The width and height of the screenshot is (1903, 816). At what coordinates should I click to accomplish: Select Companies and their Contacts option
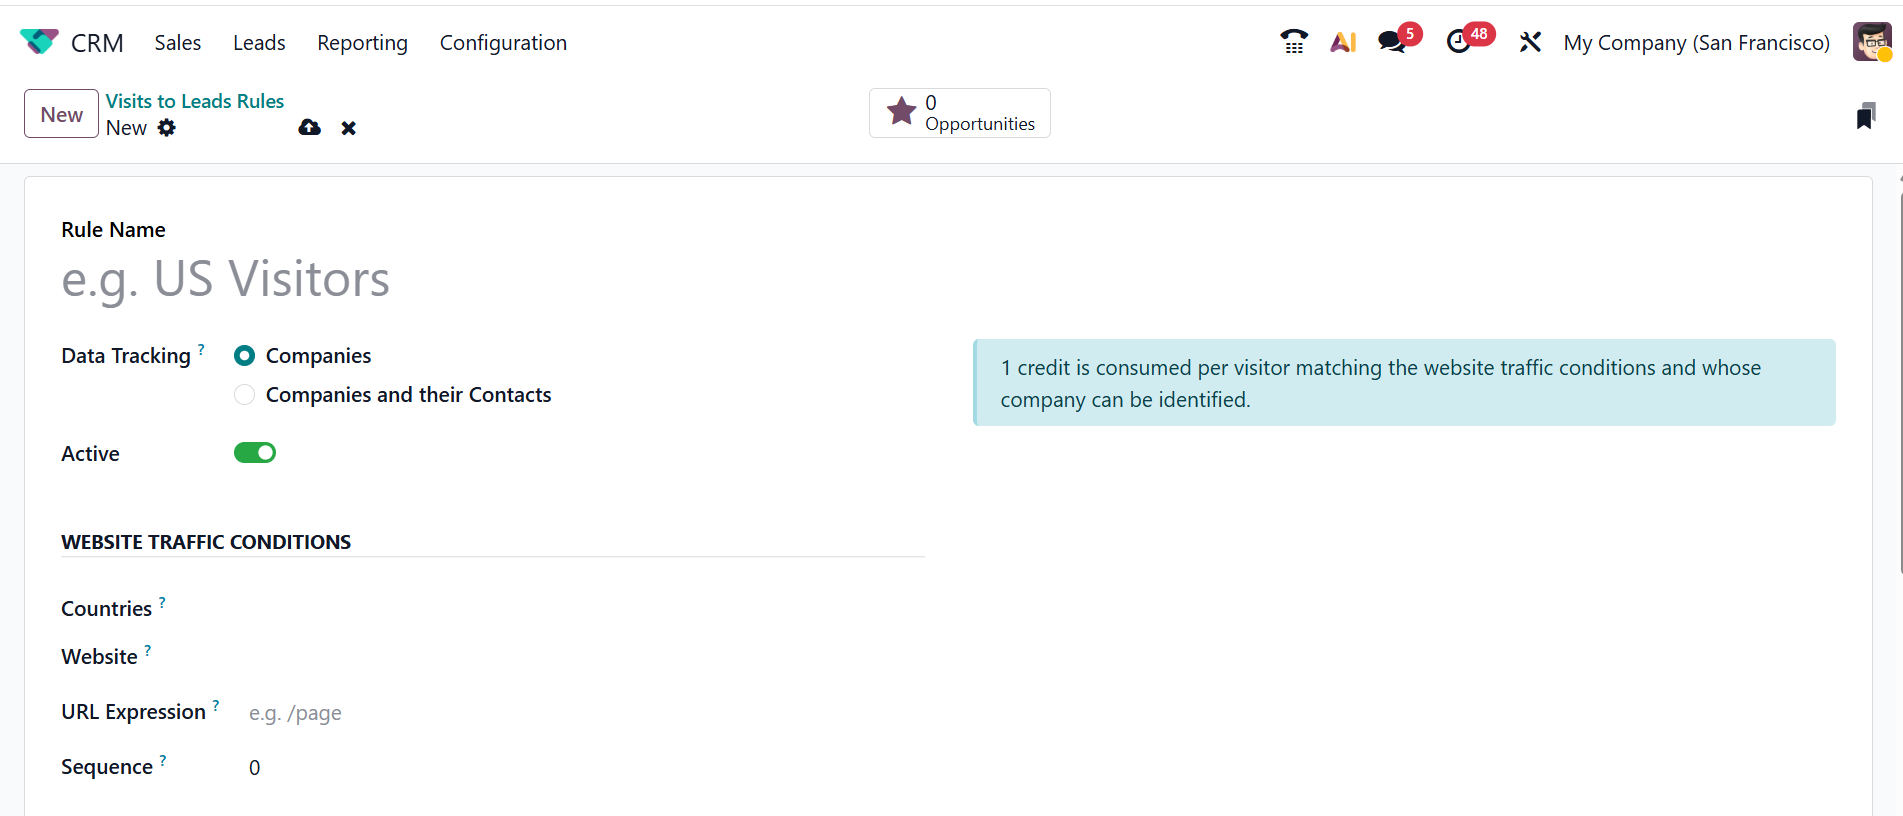(x=245, y=395)
